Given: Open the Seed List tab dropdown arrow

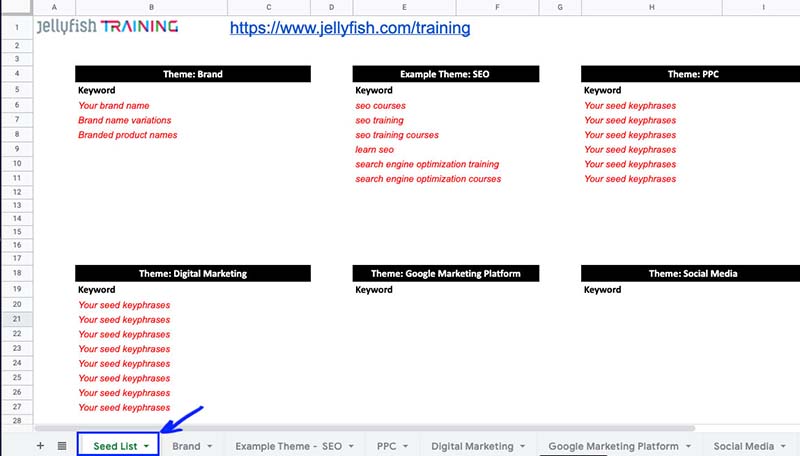Looking at the screenshot, I should pyautogui.click(x=147, y=446).
